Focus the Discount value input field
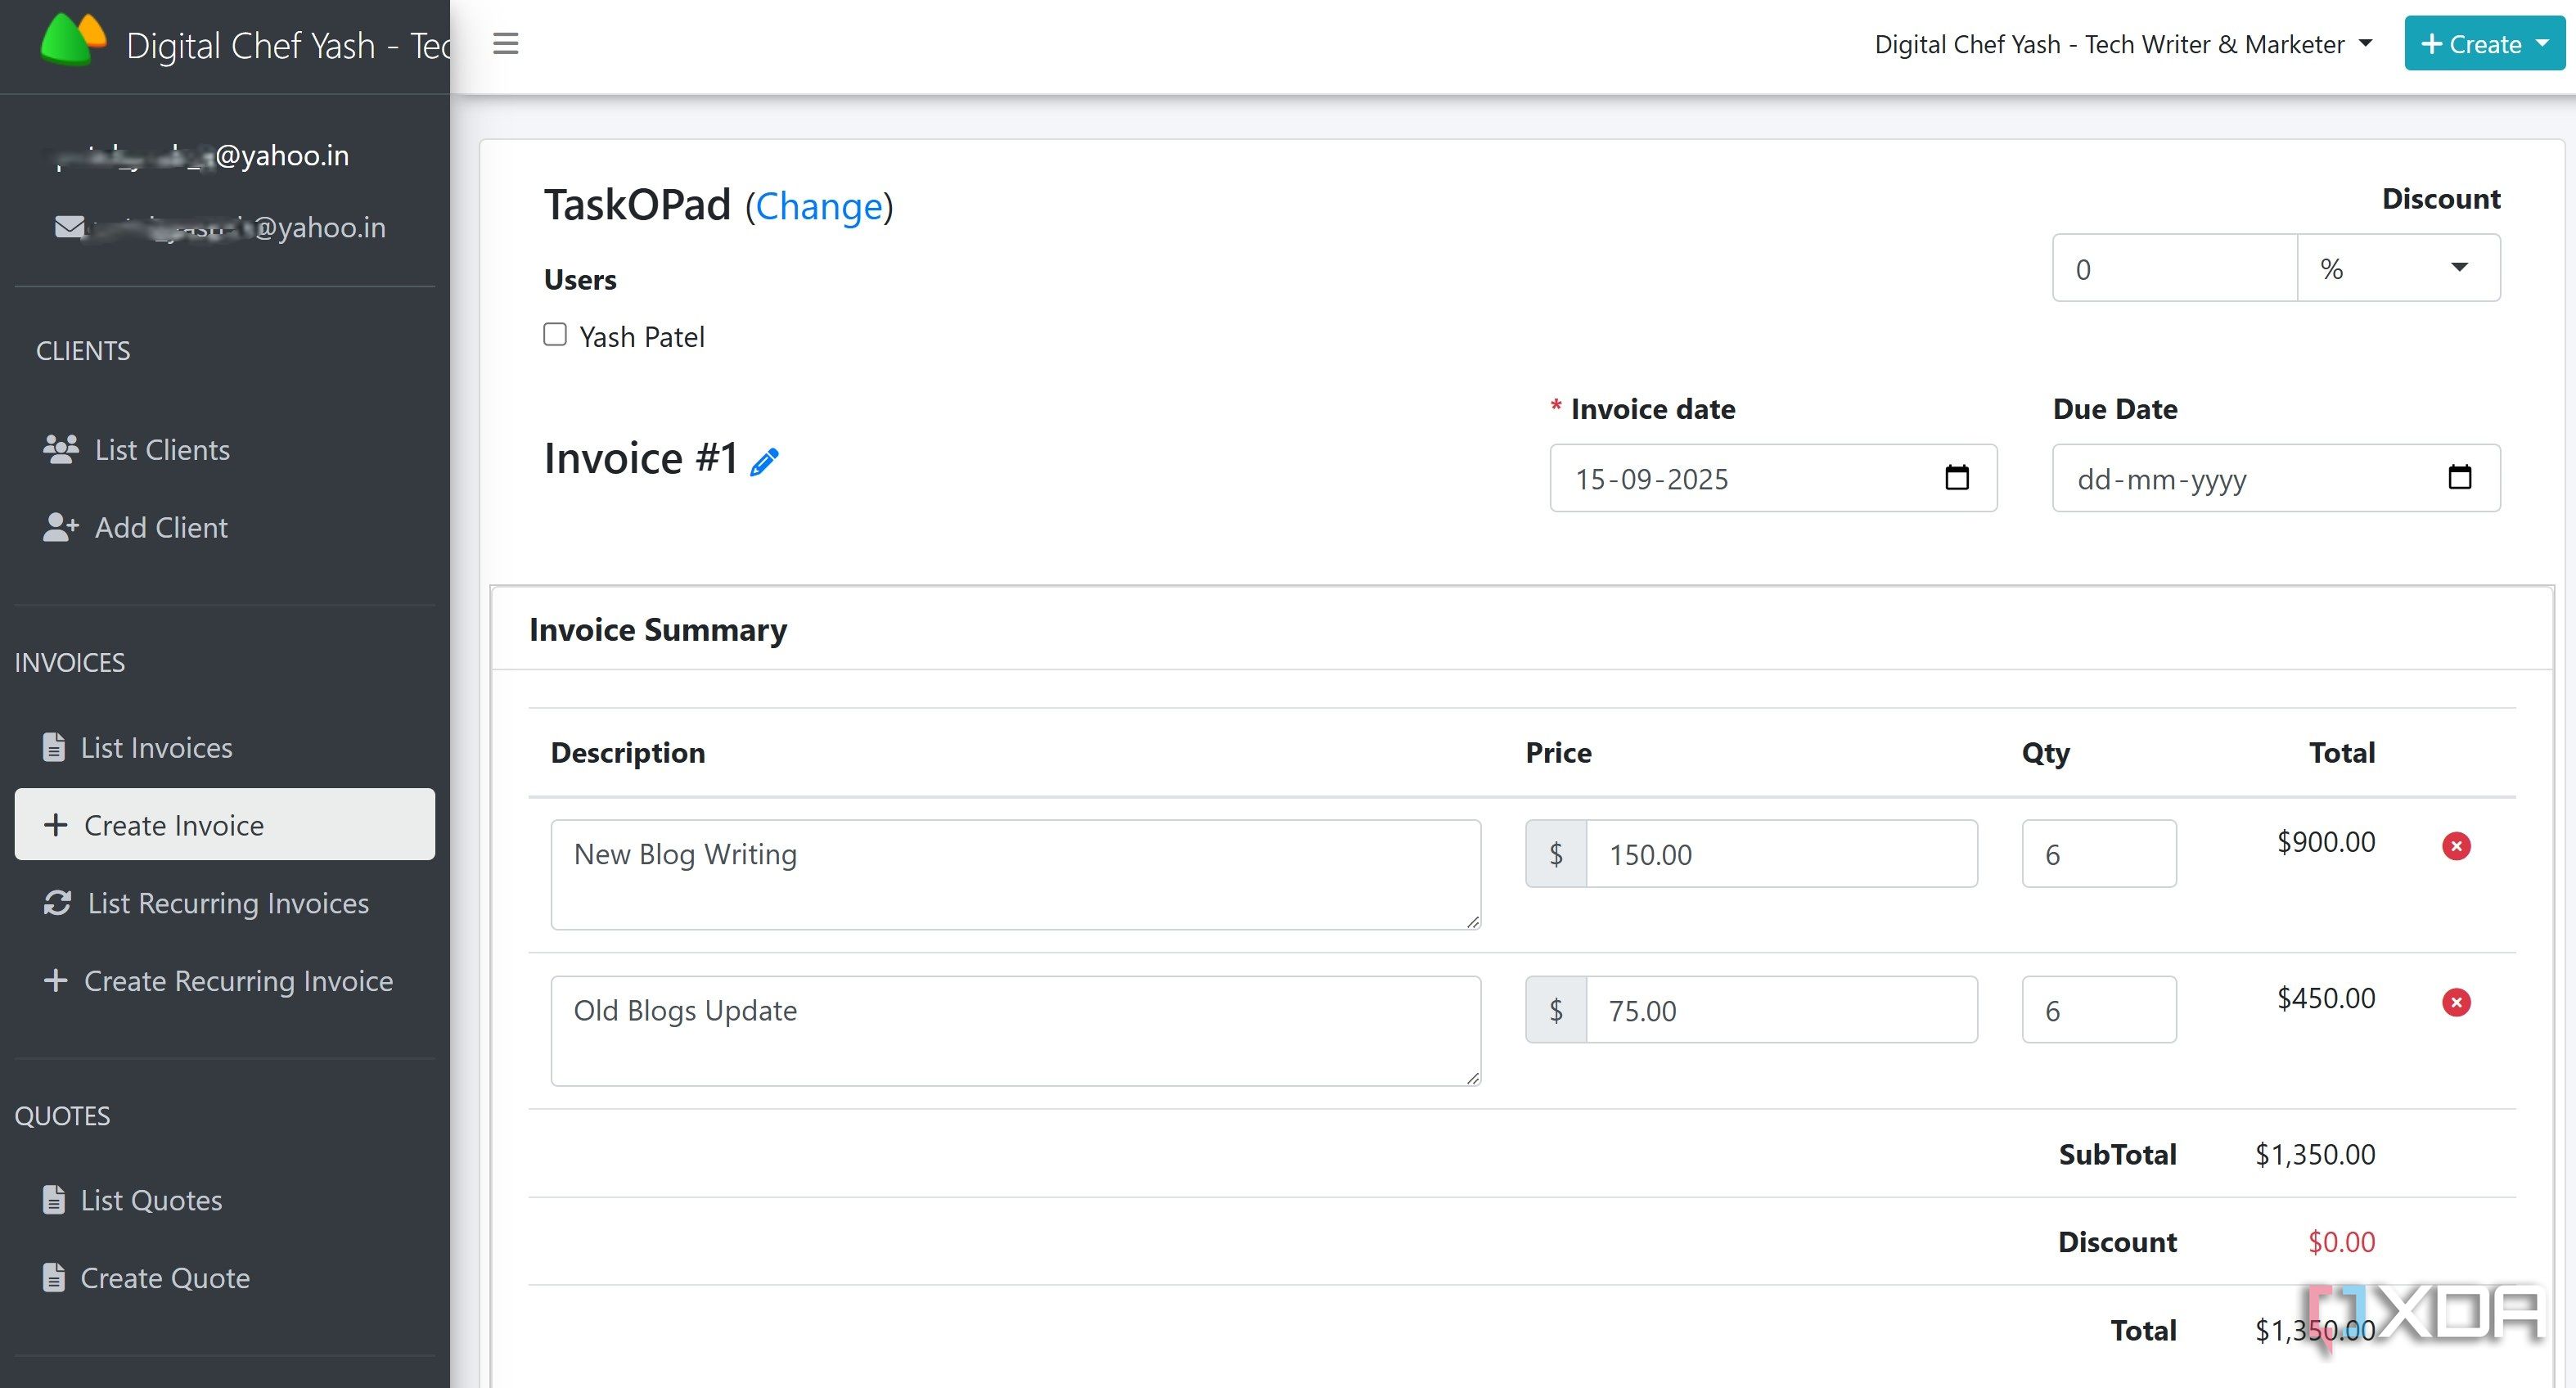This screenshot has height=1388, width=2576. [2175, 268]
